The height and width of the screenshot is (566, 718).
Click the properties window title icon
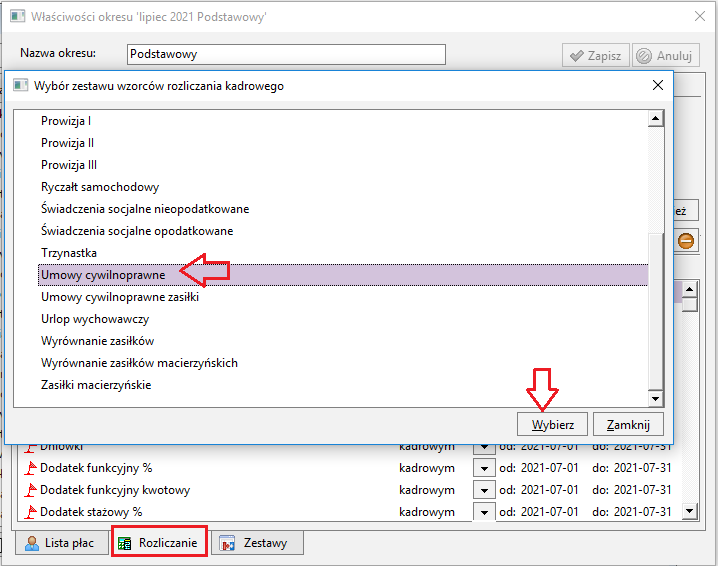click(18, 16)
